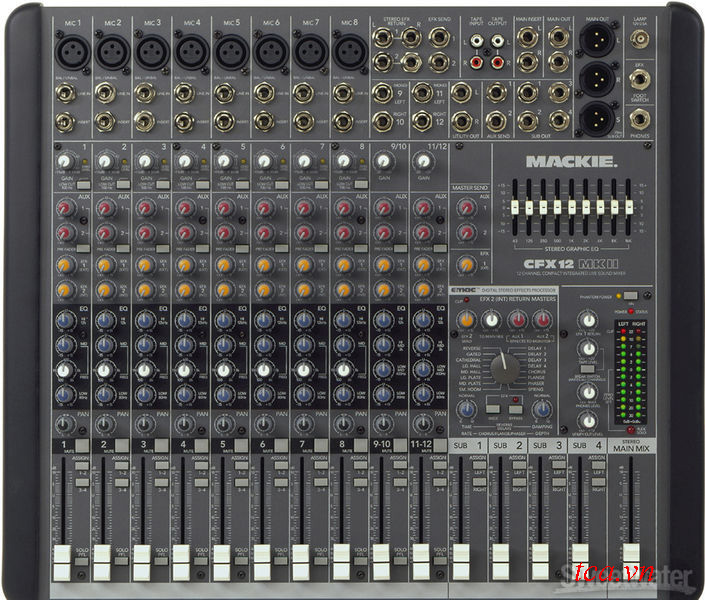Toggle the Phantom Power switch
The image size is (705, 600).
coord(630,296)
